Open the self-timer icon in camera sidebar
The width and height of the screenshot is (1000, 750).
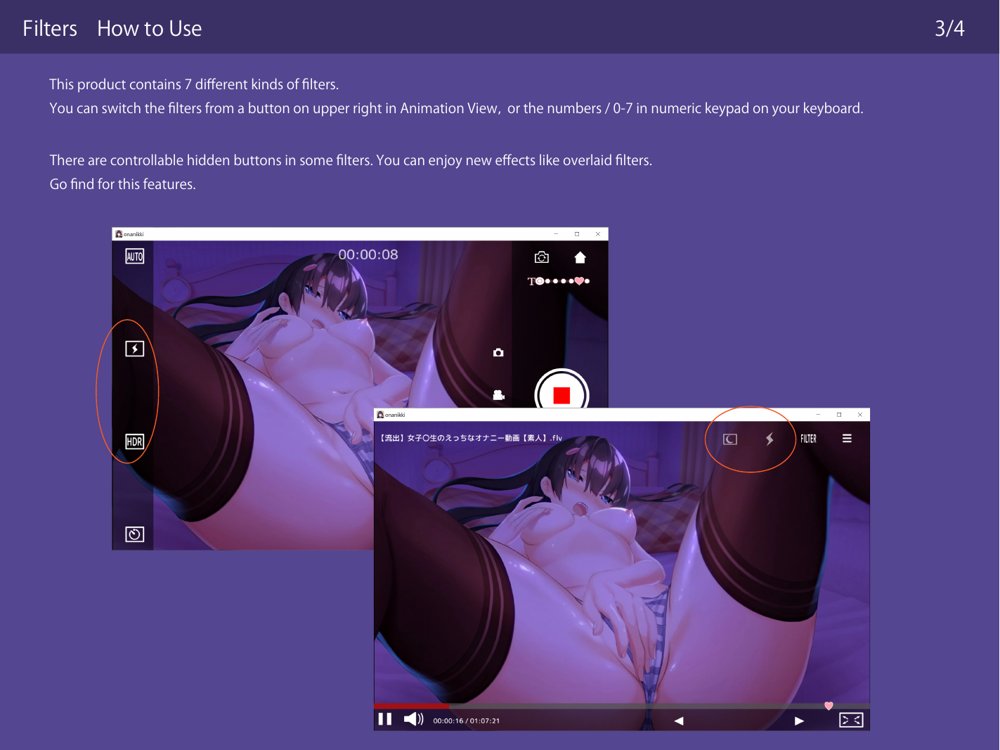coord(135,534)
